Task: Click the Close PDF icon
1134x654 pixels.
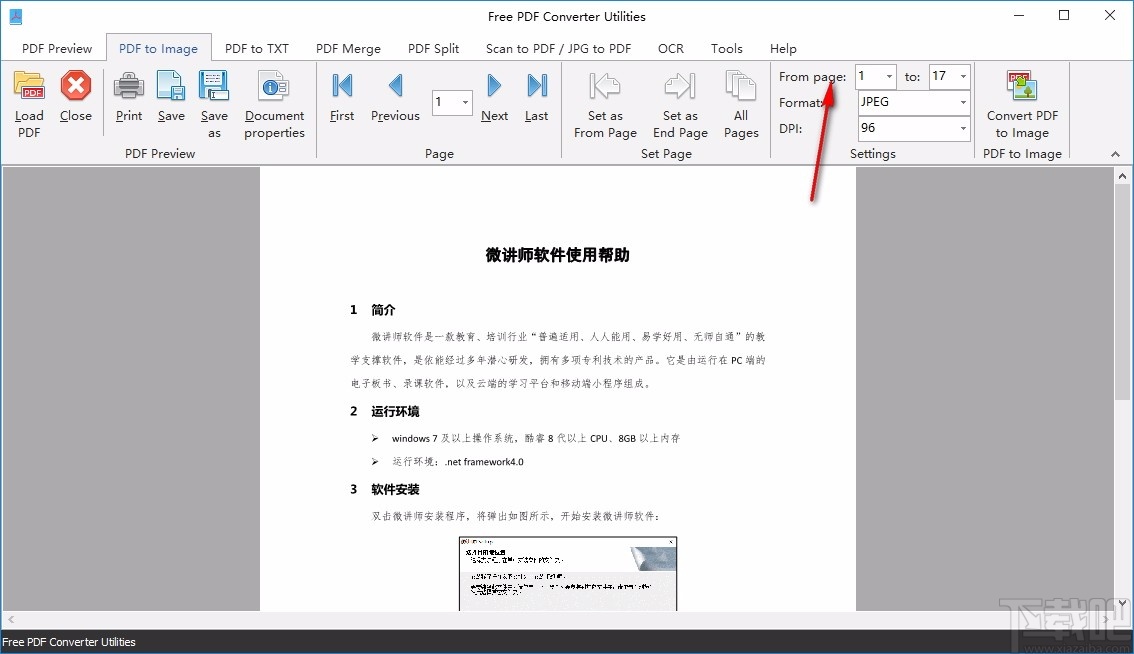Action: [76, 100]
